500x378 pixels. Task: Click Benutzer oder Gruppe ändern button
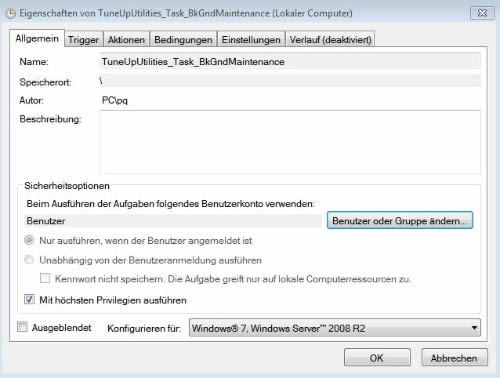[400, 220]
